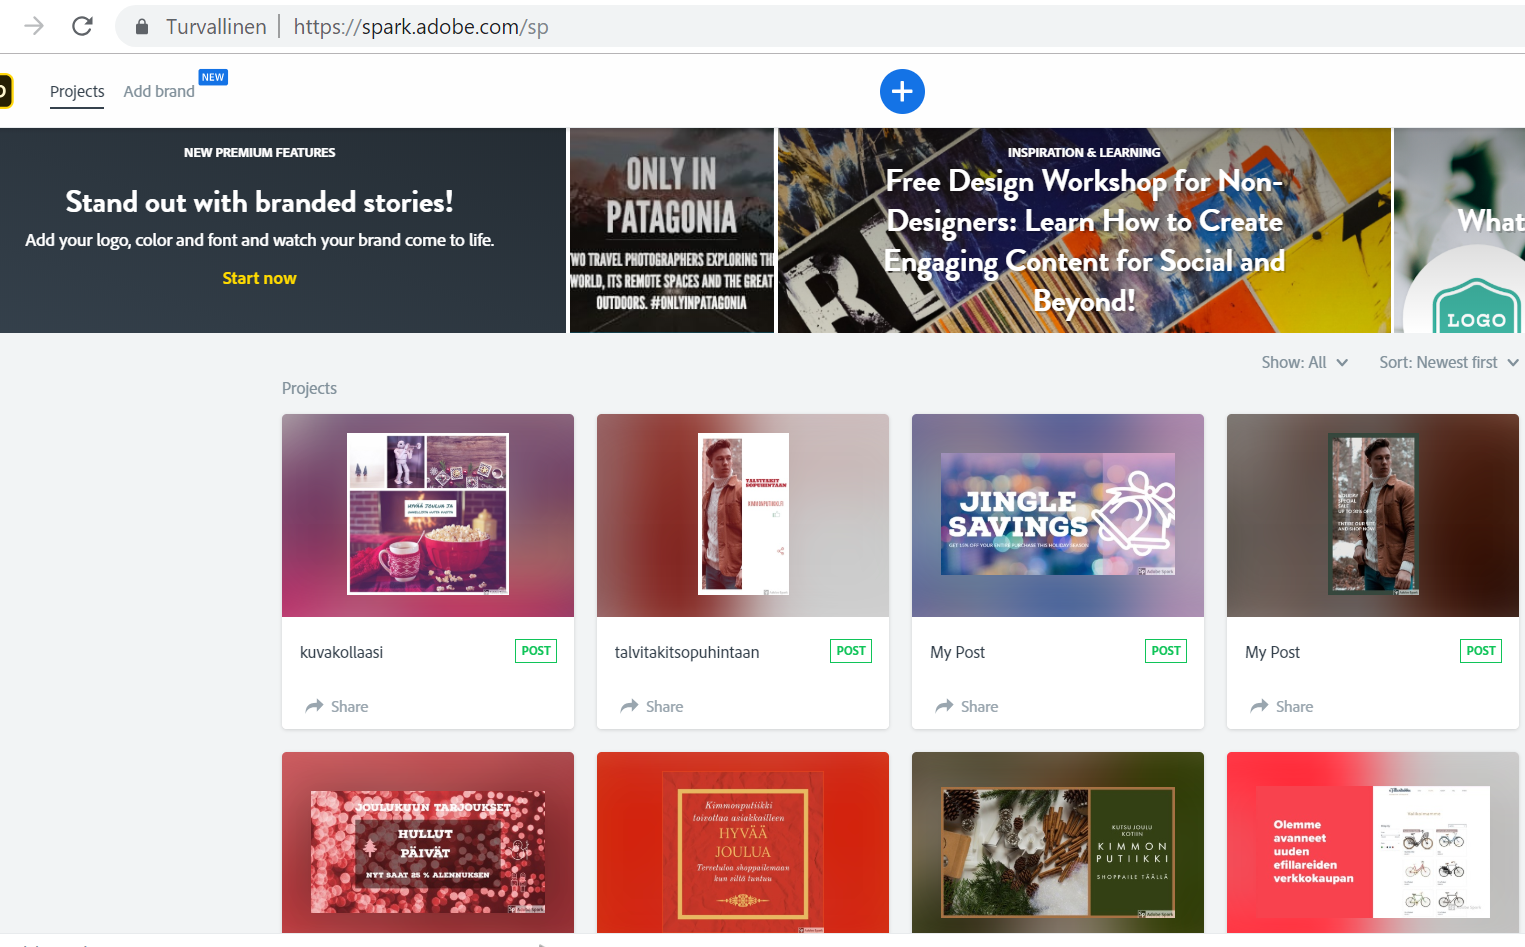Click the POST badge on kuvakollaasi card
1525x947 pixels.
pos(536,651)
